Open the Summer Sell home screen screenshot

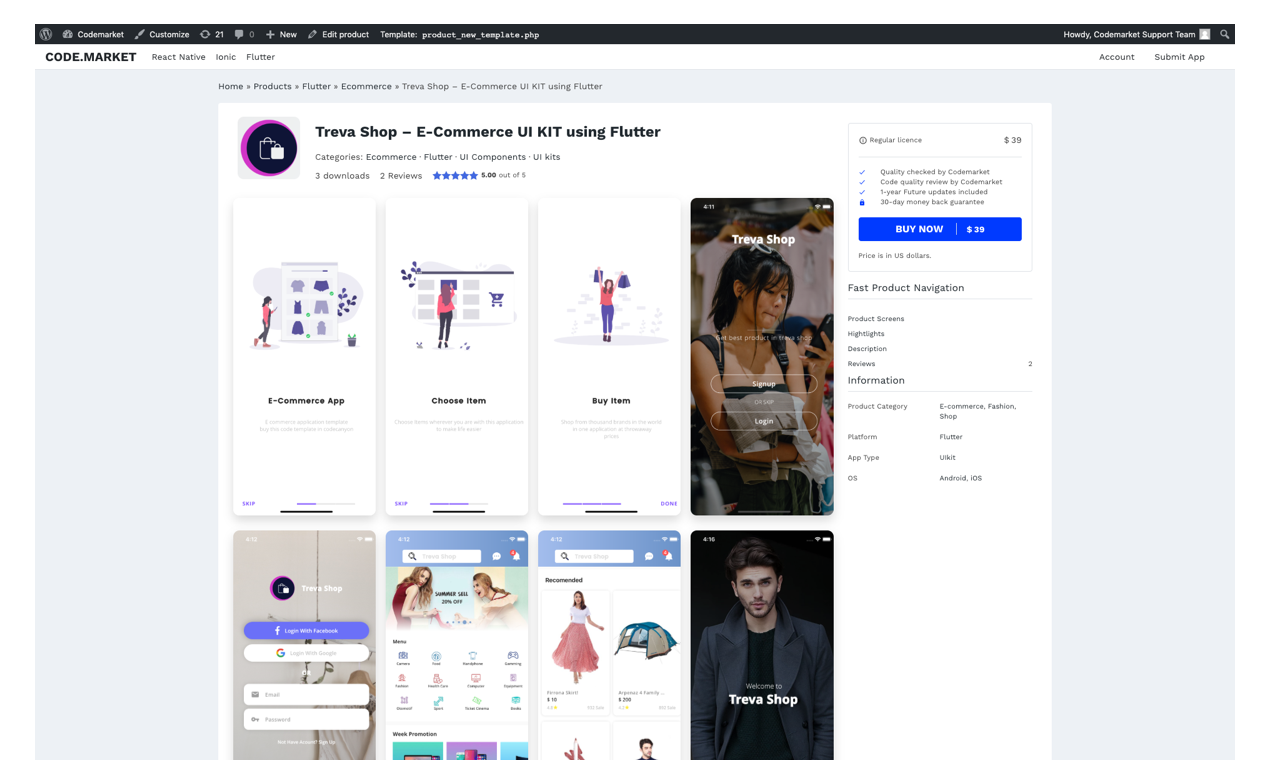(457, 645)
